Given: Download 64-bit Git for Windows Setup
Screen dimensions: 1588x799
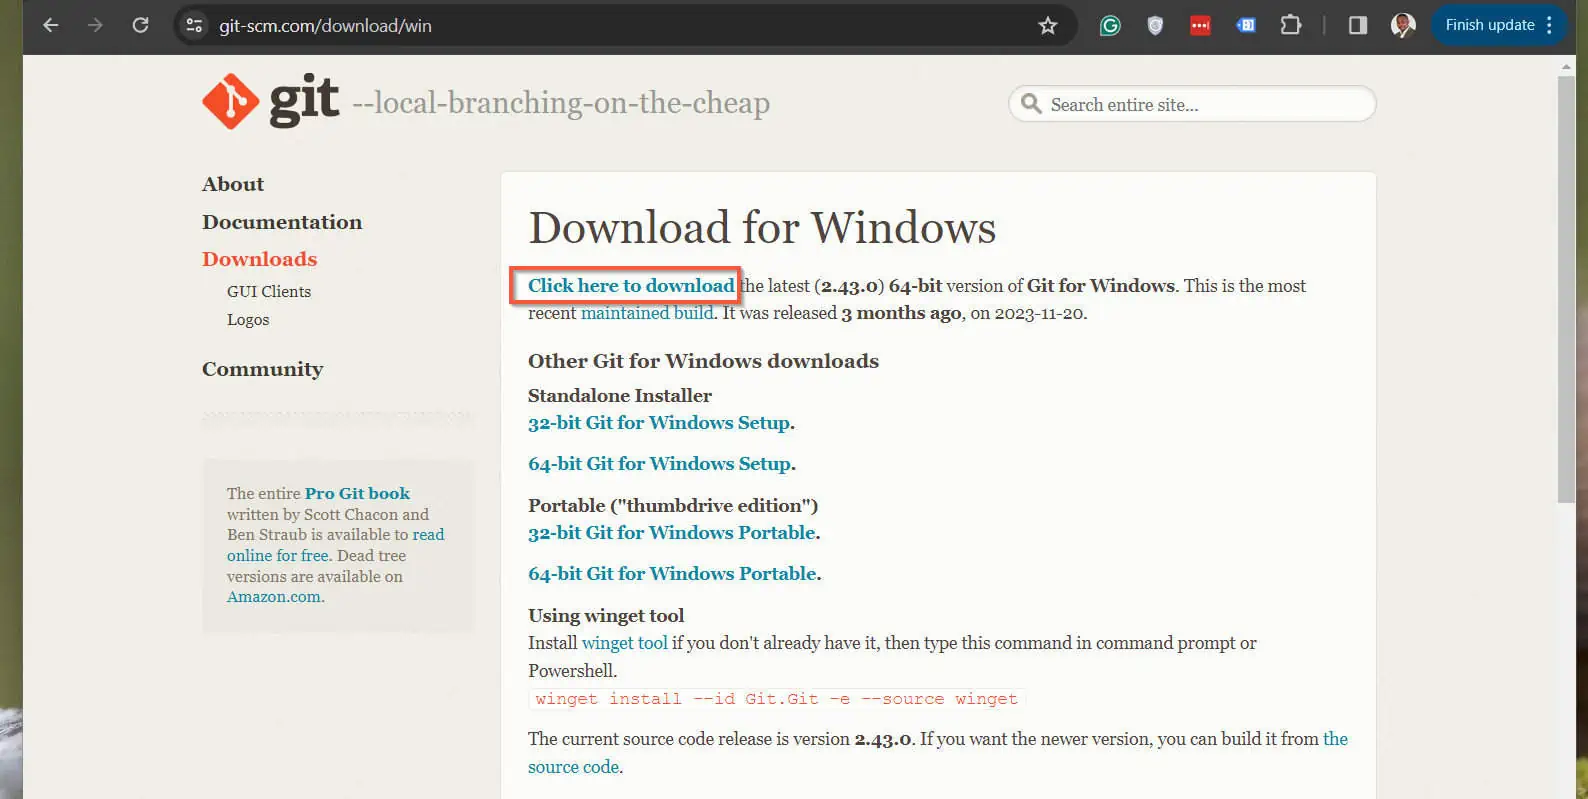Looking at the screenshot, I should pyautogui.click(x=660, y=464).
